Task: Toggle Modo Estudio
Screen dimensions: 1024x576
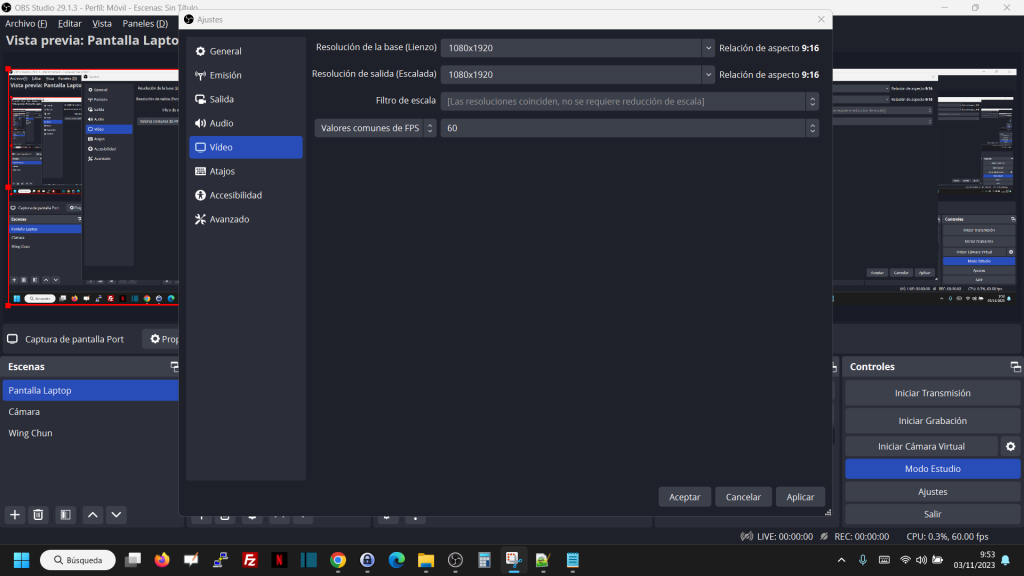Action: (933, 469)
